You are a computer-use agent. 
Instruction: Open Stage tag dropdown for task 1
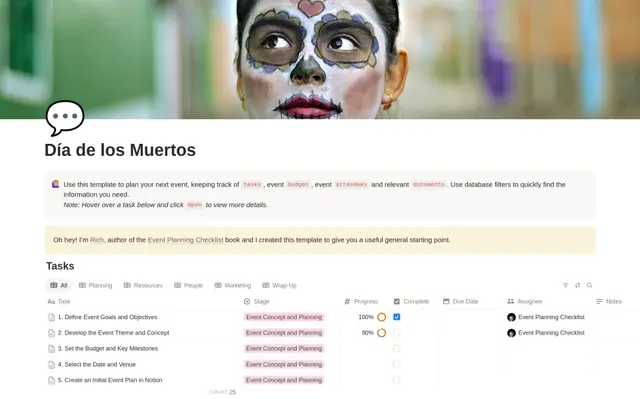click(x=284, y=317)
